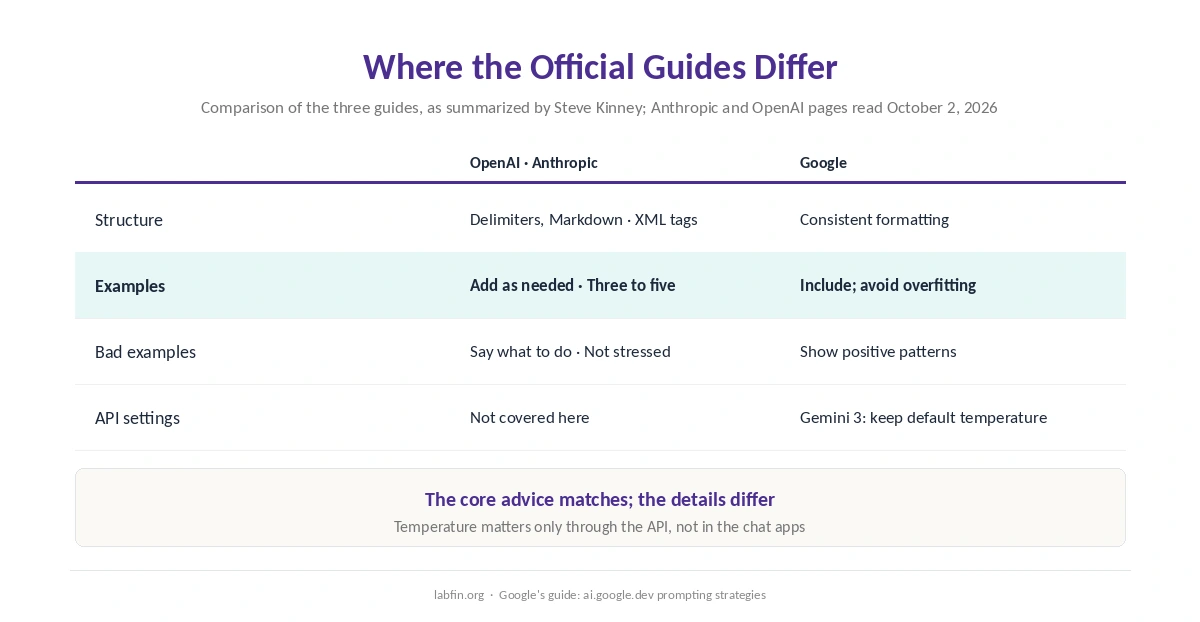Viewport: 1200px width, 622px height.
Task: Click 'The core advice matches; the details differ'
Action: (x=600, y=499)
